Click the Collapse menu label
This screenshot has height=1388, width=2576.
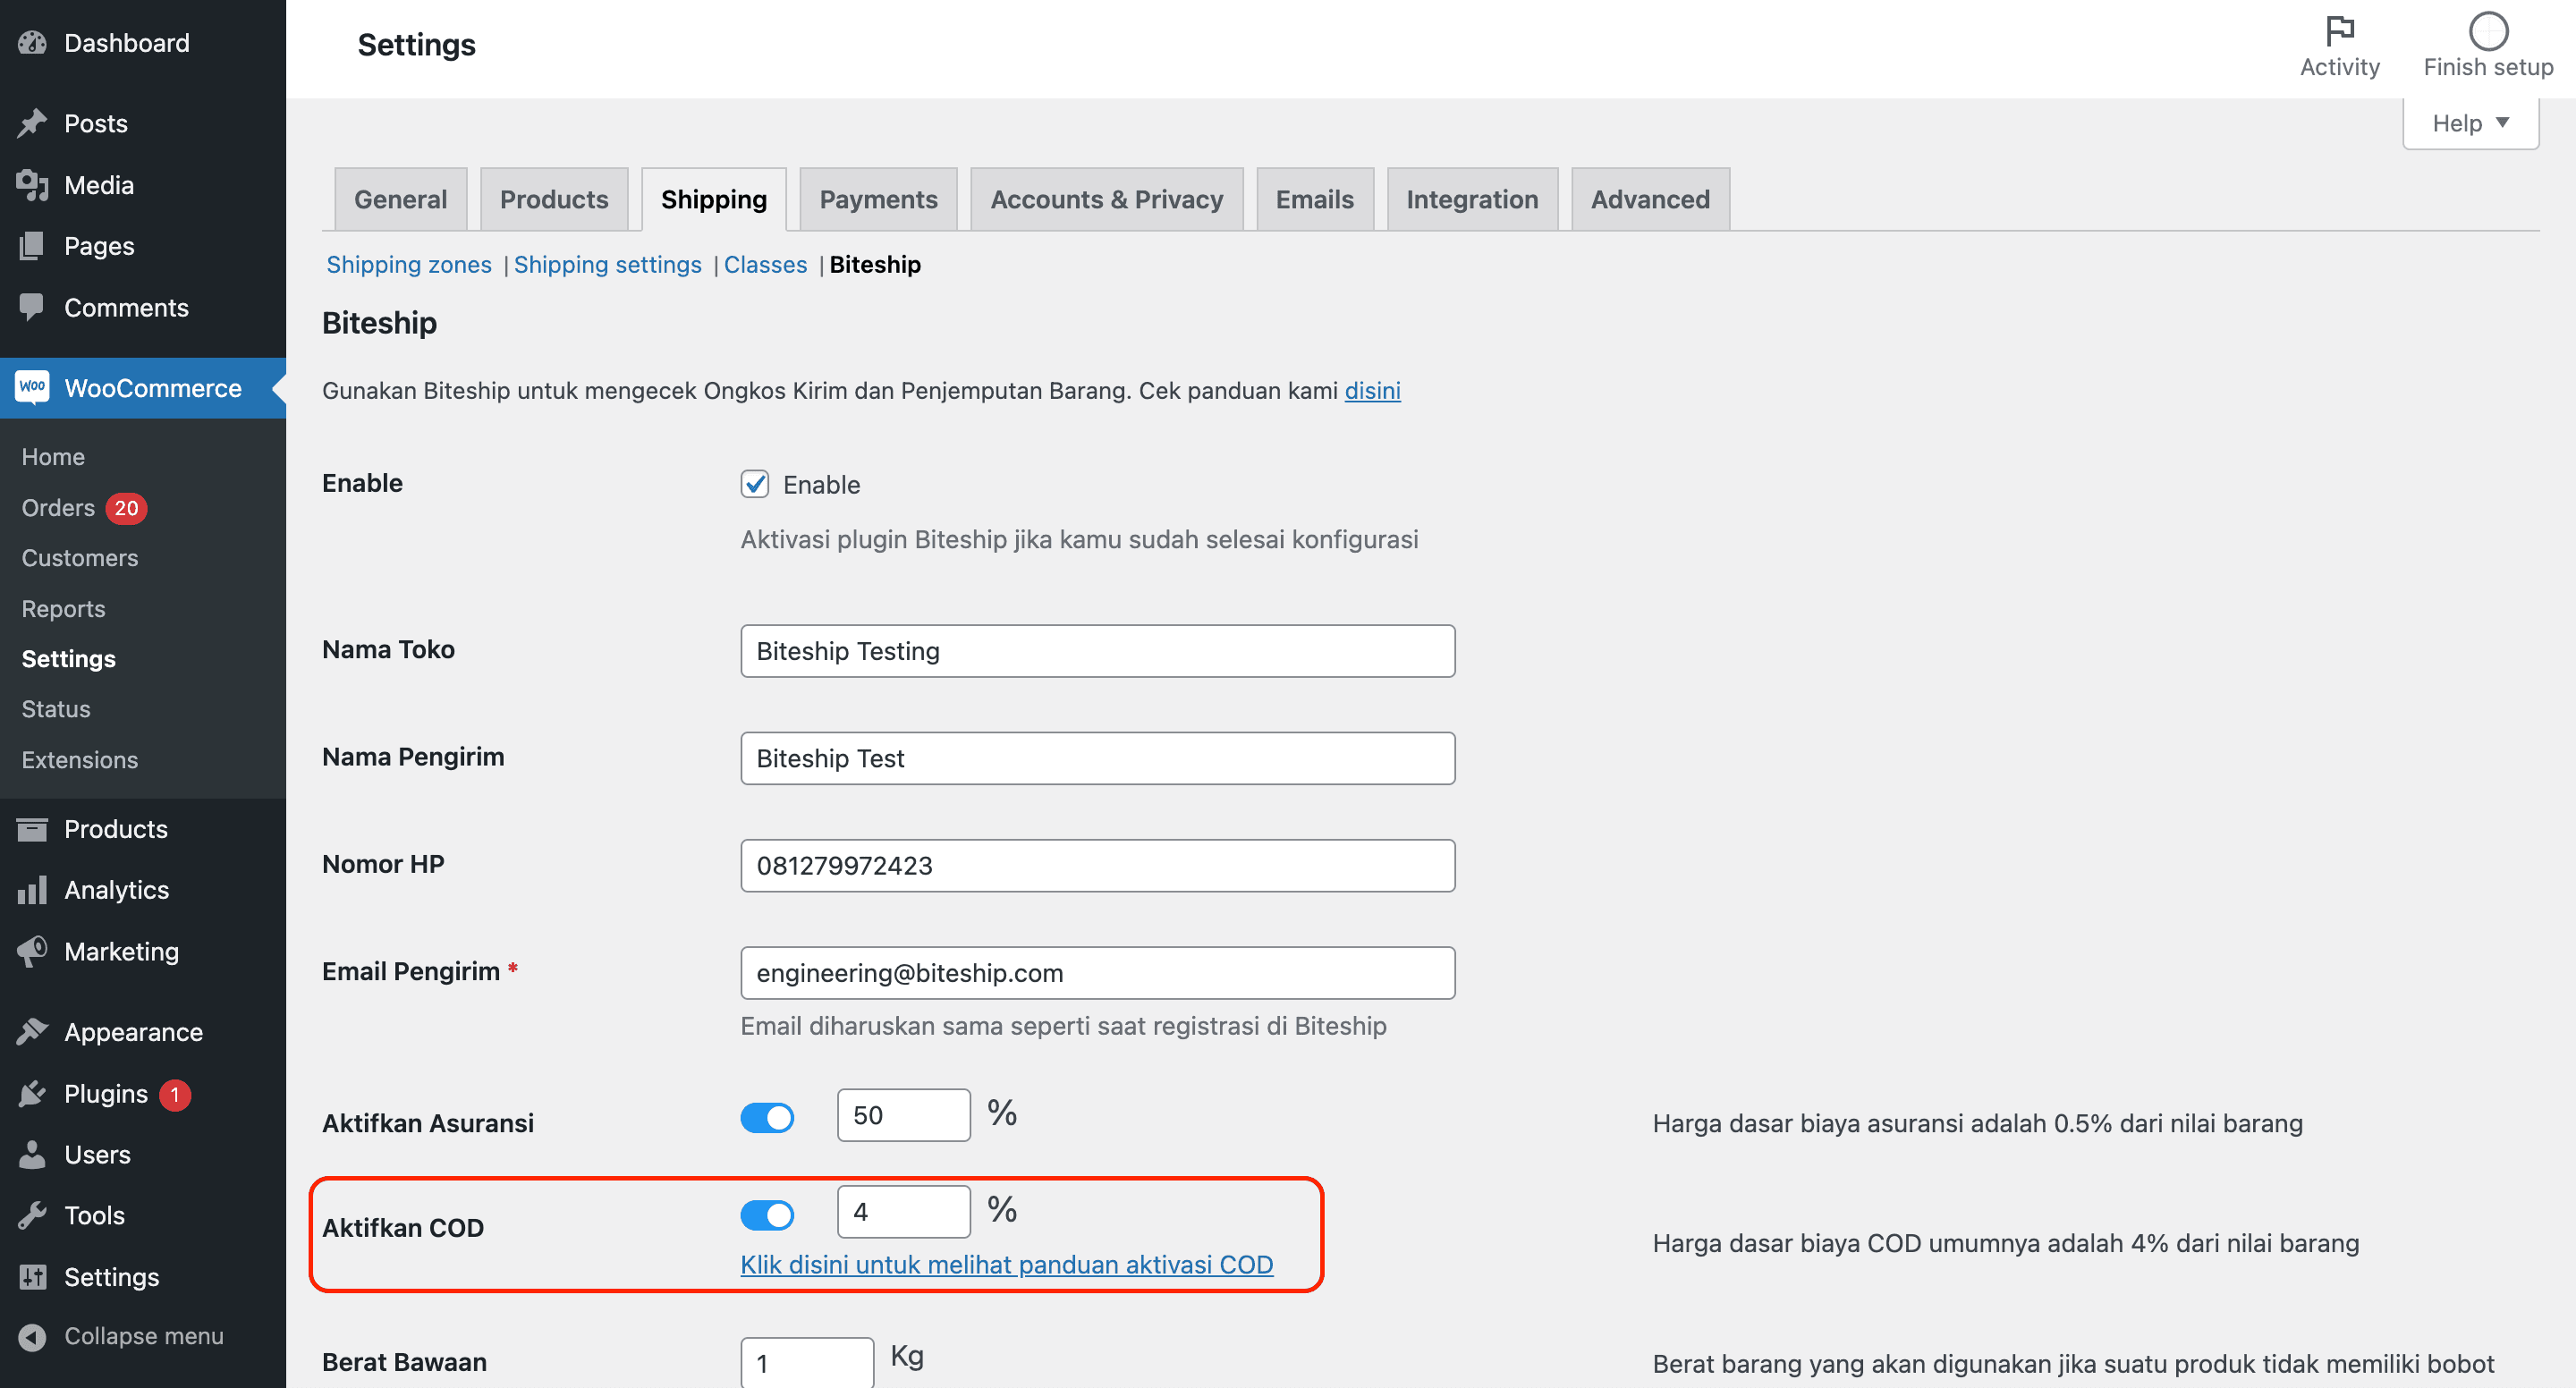pyautogui.click(x=144, y=1336)
